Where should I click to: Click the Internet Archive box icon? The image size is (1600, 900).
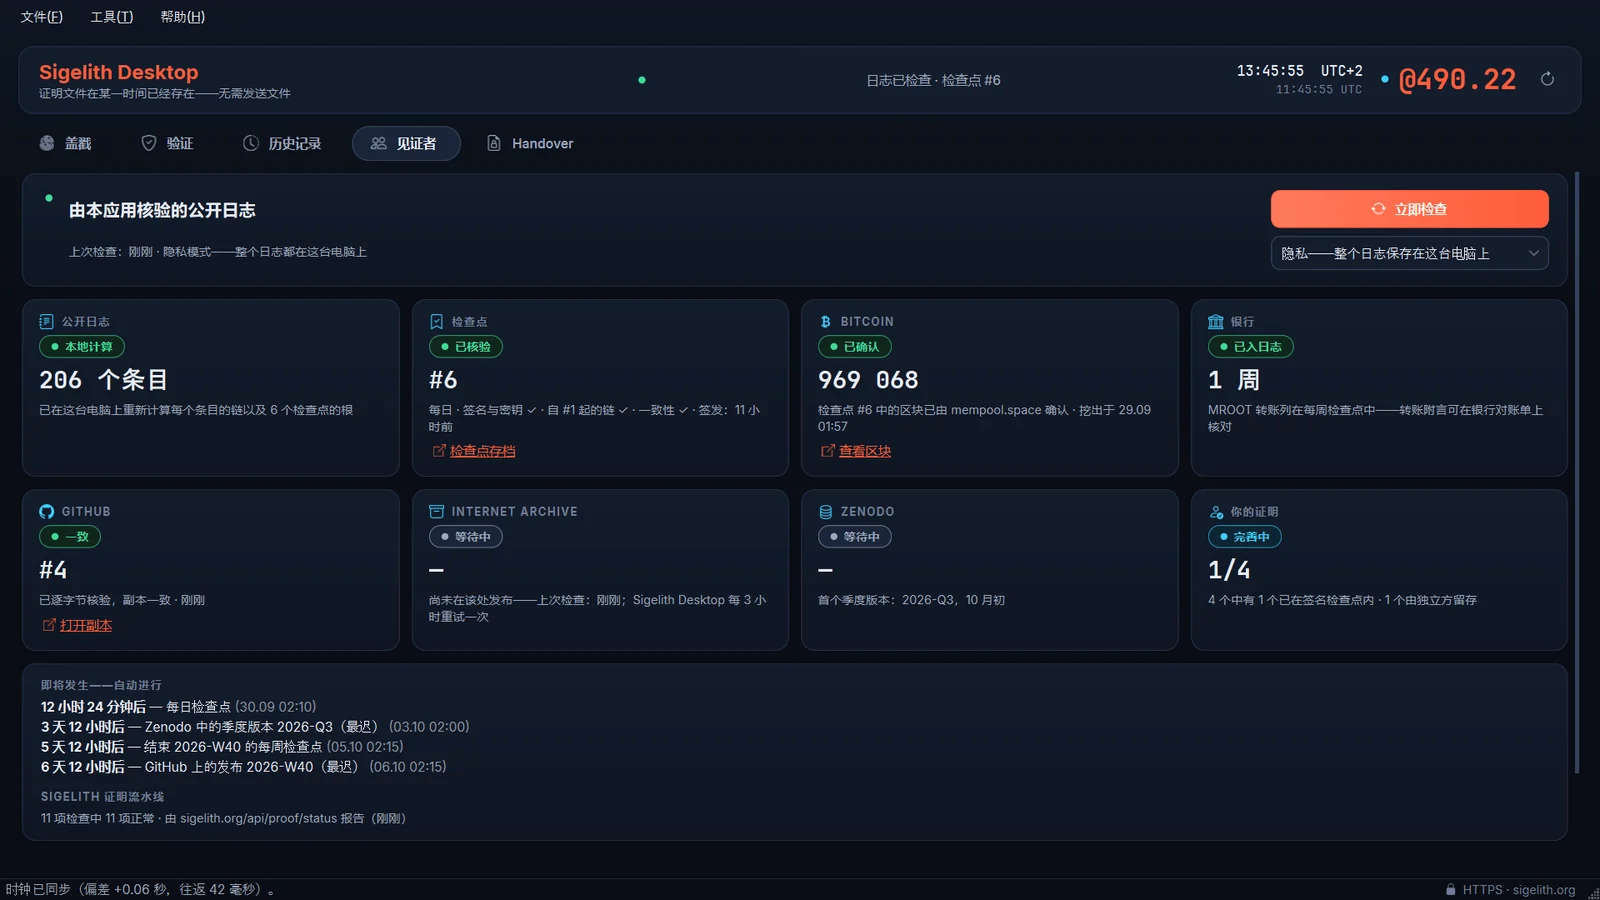point(436,512)
